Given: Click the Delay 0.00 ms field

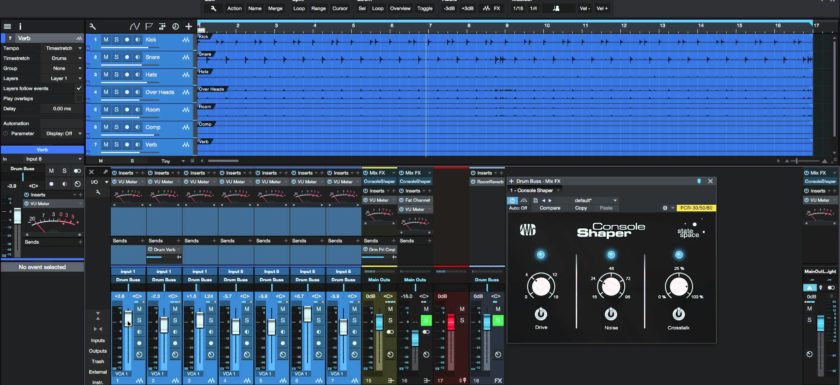Looking at the screenshot, I should [63, 109].
